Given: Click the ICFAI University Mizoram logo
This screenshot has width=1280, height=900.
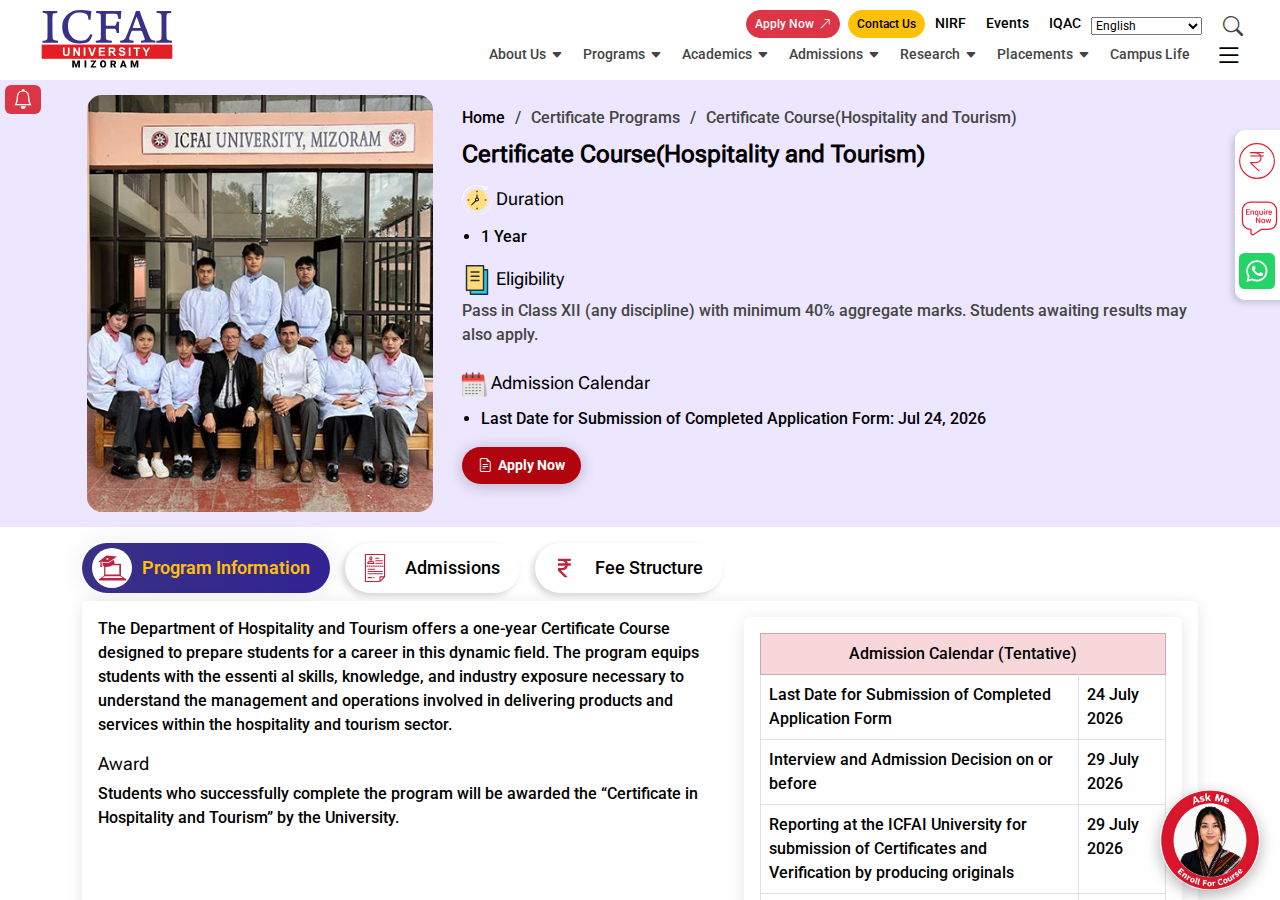Looking at the screenshot, I should click(x=107, y=39).
